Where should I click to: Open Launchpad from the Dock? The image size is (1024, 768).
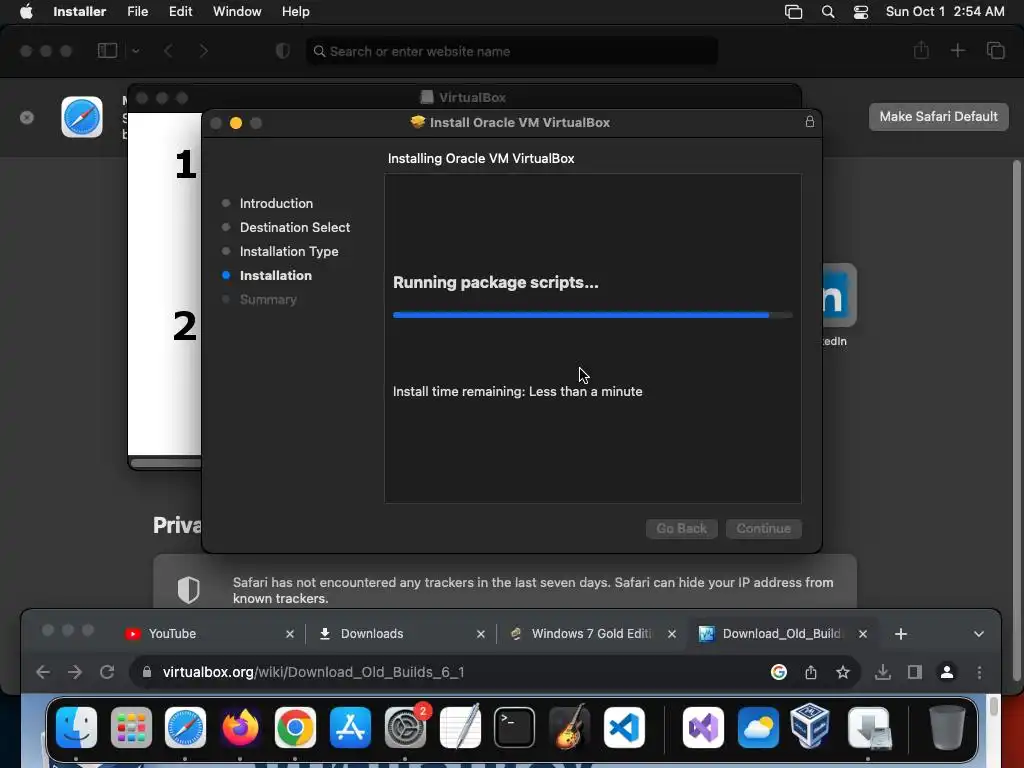(x=131, y=727)
